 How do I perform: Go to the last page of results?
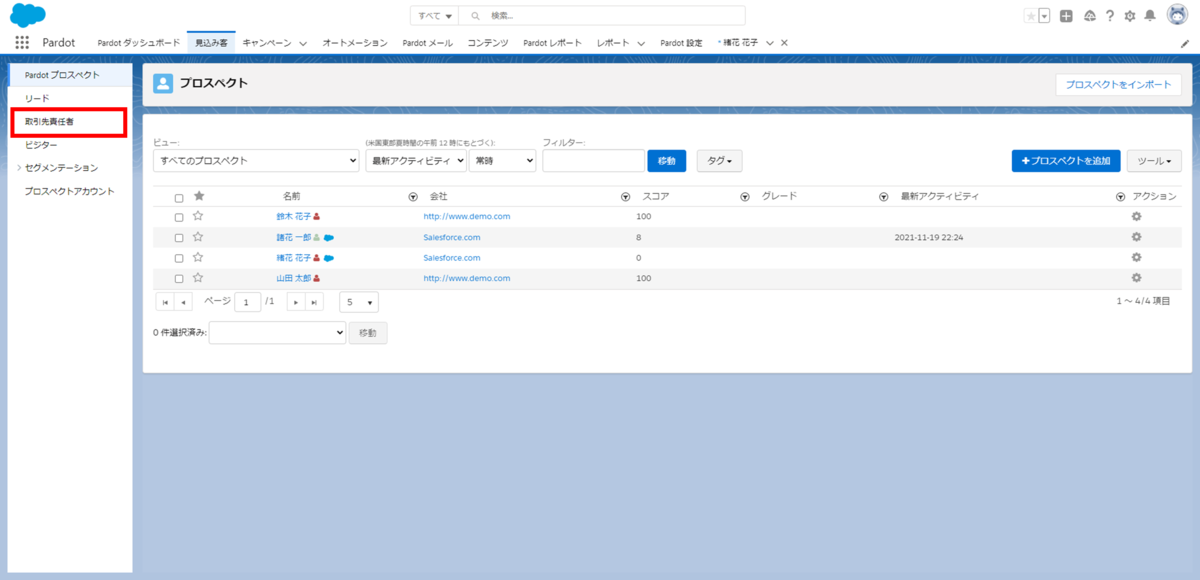(x=315, y=302)
